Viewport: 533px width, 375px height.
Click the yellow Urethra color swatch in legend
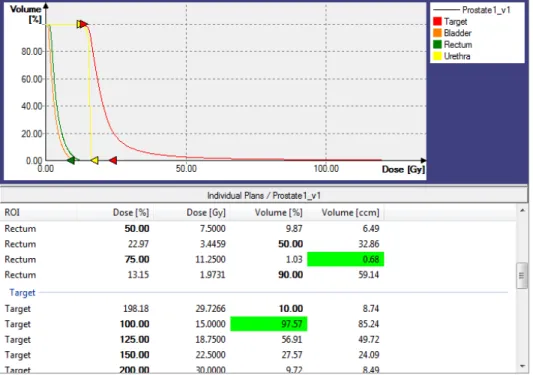pyautogui.click(x=437, y=56)
